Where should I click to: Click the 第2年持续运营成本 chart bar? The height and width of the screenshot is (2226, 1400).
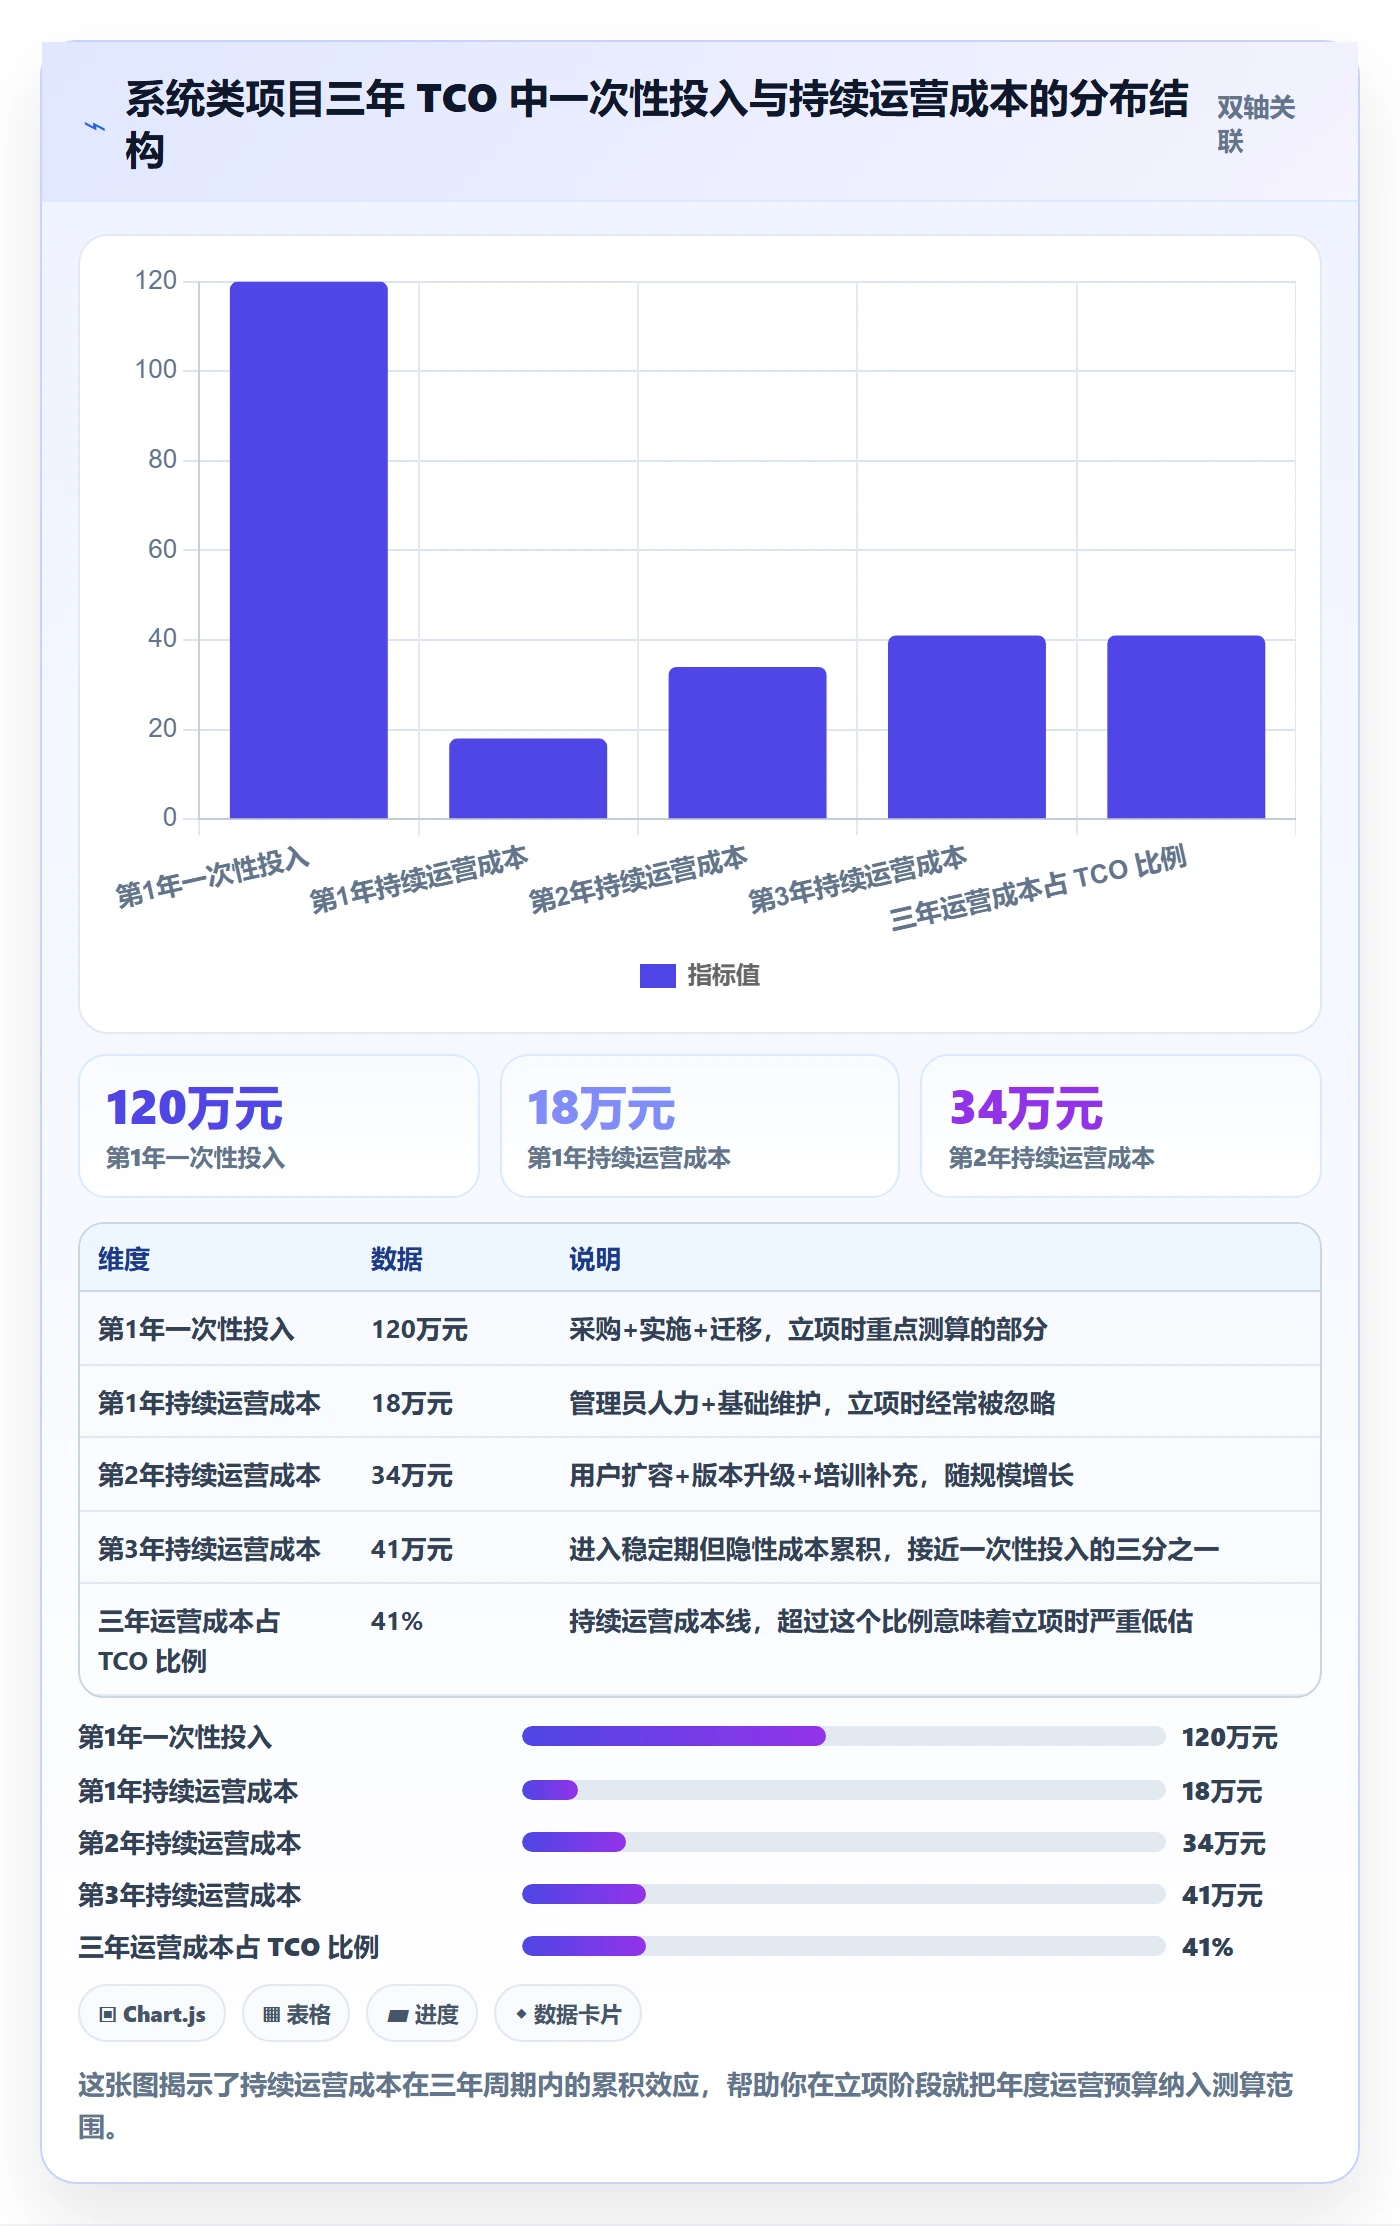(x=747, y=742)
